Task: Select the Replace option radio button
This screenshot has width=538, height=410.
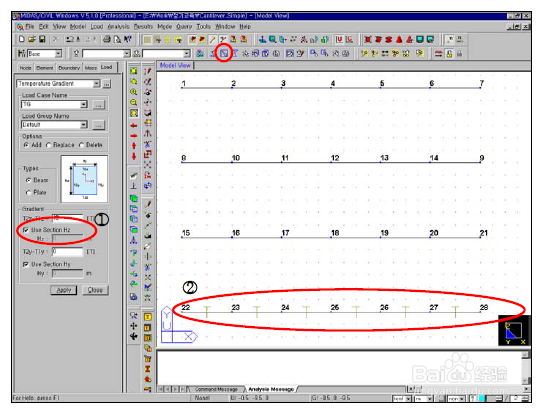Action: [48, 145]
